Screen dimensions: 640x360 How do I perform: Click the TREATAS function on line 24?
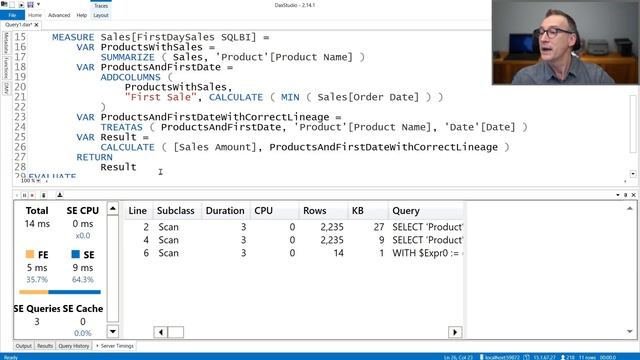coord(122,127)
